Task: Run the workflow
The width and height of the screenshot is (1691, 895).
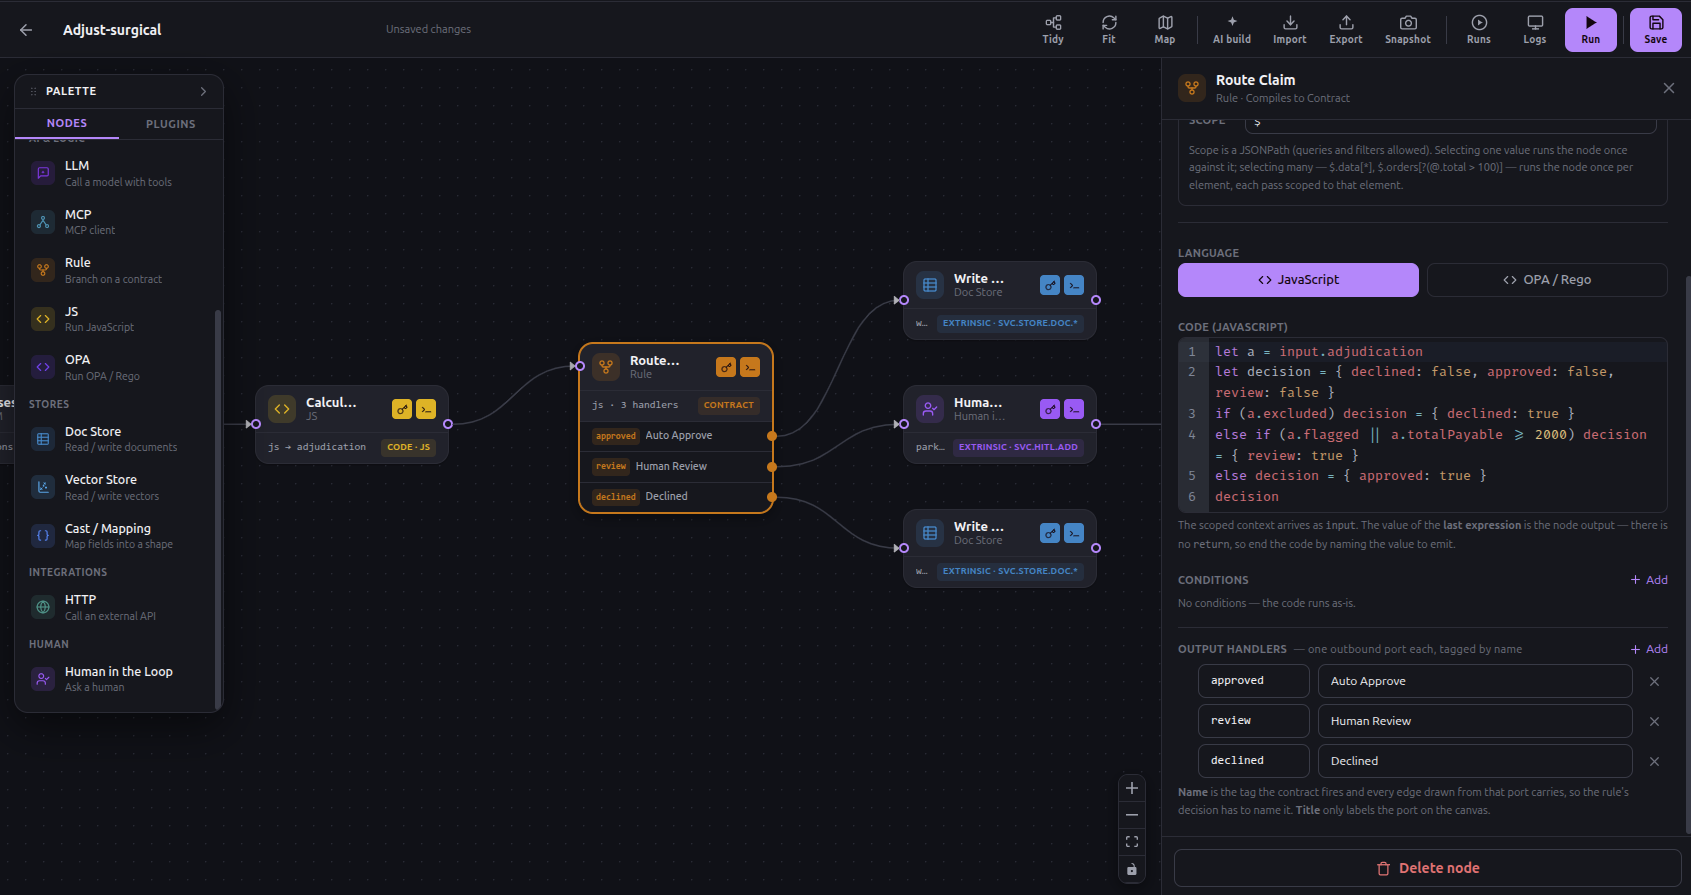Action: tap(1591, 30)
